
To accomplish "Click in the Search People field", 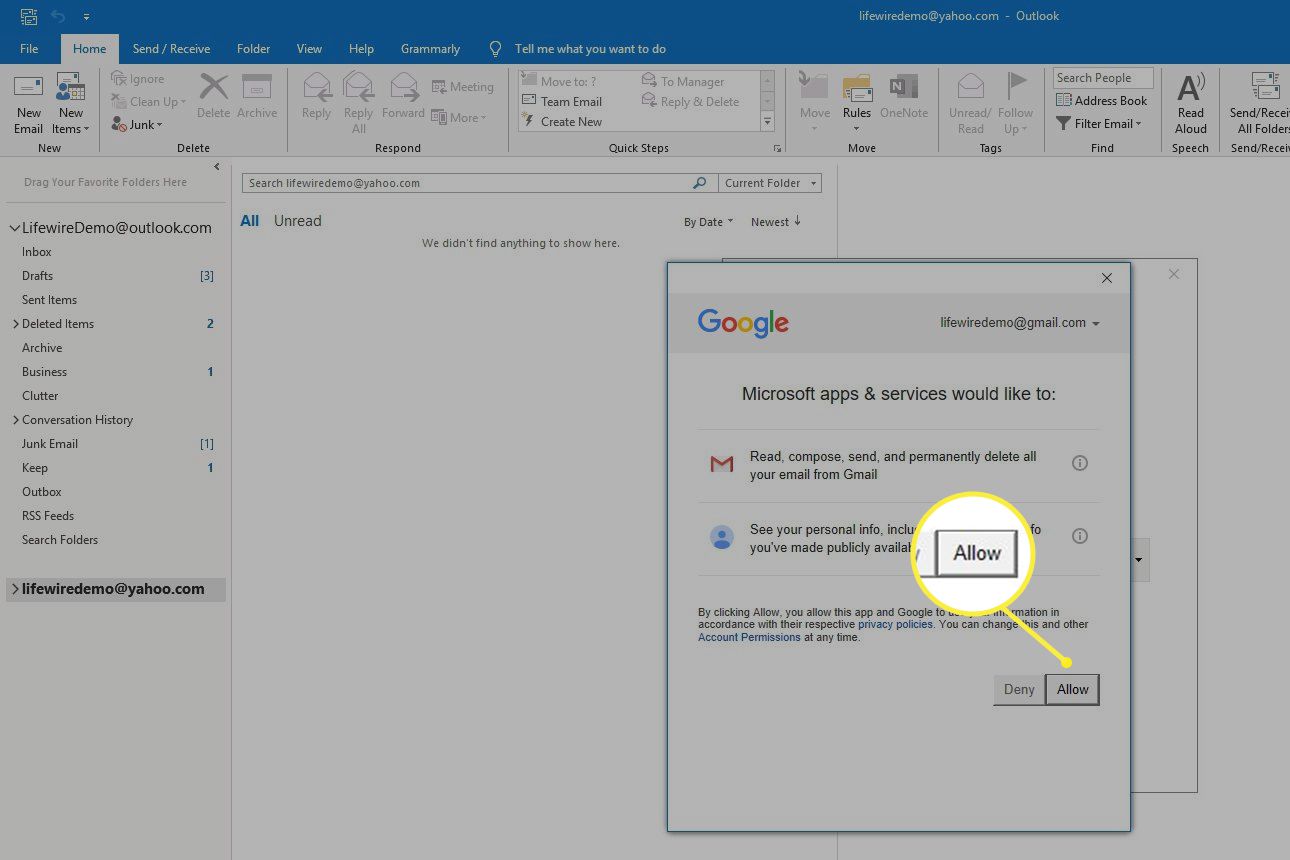I will [1103, 78].
